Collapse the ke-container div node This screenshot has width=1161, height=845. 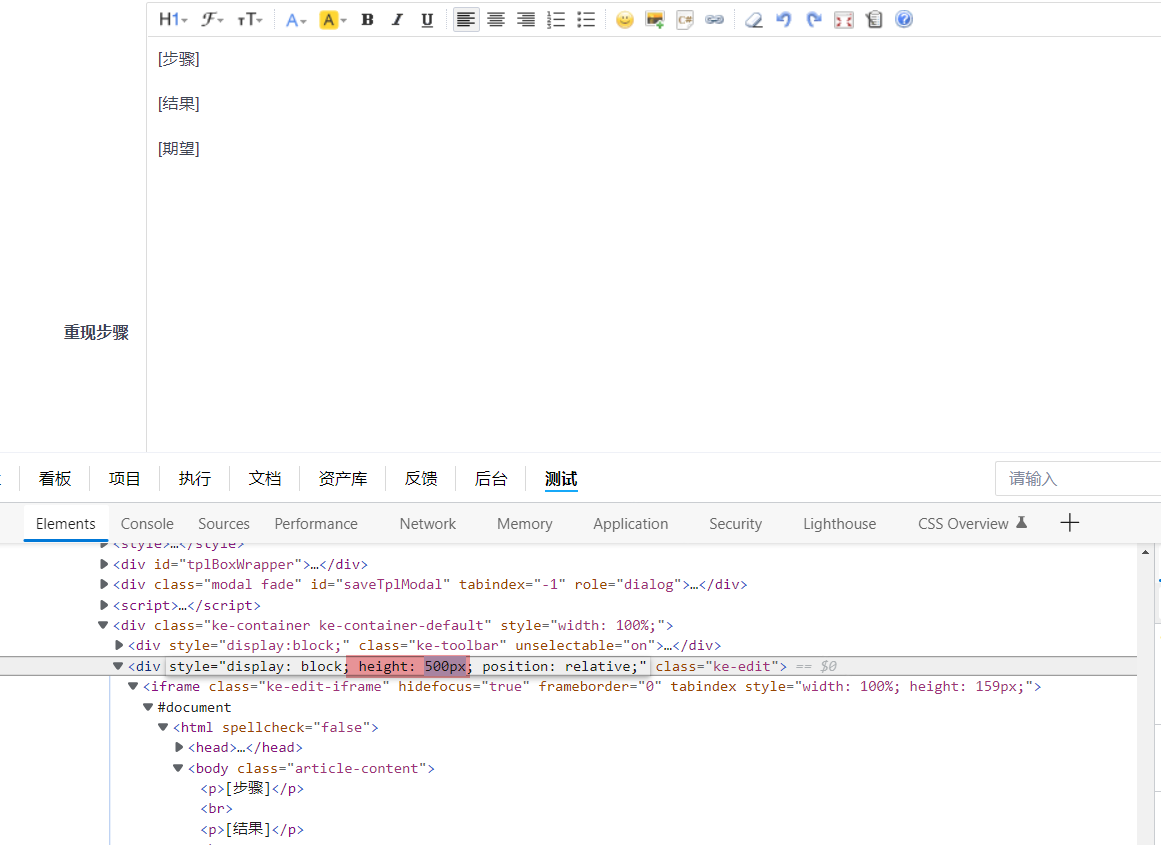coord(103,625)
